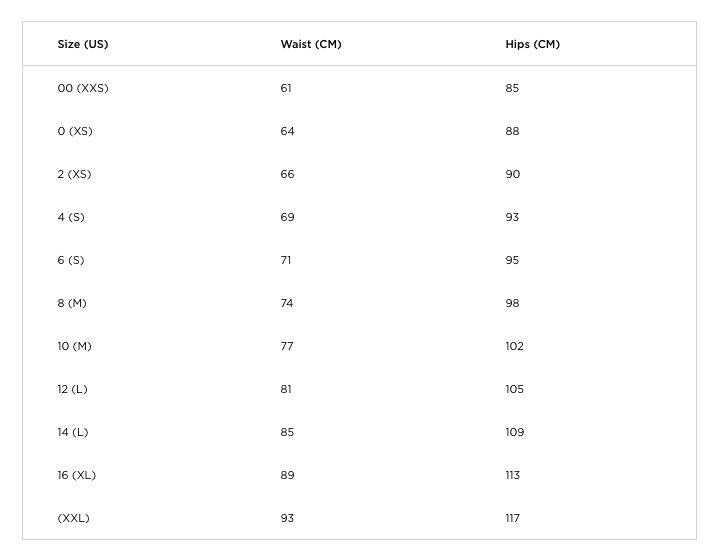Click the 6 (S) size row label
Viewport: 714px width, 552px height.
pyautogui.click(x=71, y=260)
